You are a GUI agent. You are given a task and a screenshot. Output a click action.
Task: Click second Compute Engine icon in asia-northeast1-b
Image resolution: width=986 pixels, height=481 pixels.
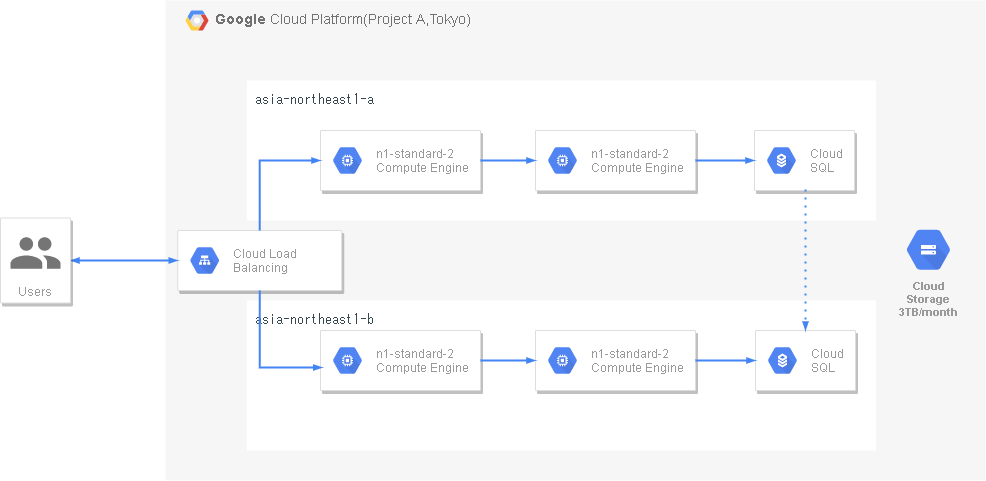(x=562, y=360)
